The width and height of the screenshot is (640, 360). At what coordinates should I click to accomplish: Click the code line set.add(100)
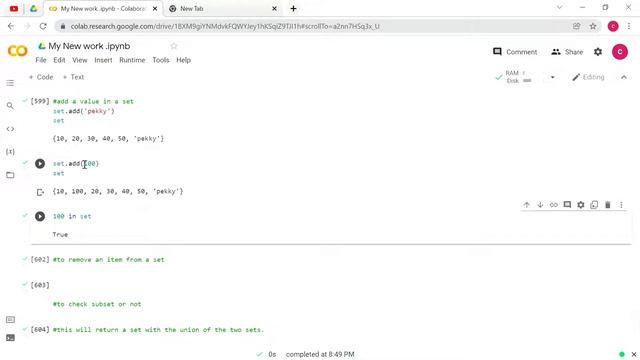point(76,164)
